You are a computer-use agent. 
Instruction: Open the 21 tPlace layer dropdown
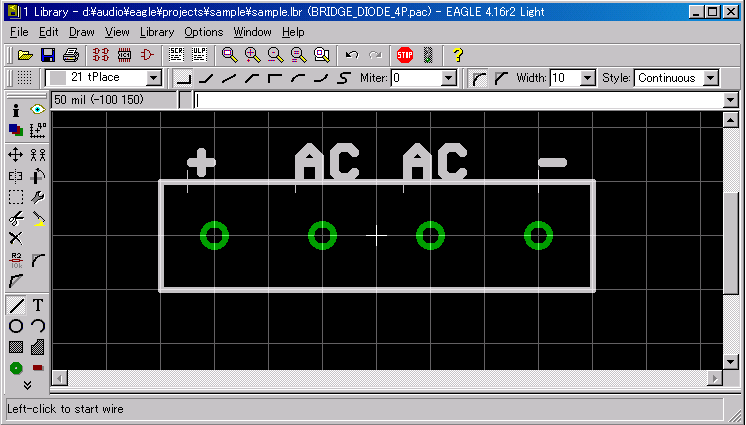[x=153, y=78]
